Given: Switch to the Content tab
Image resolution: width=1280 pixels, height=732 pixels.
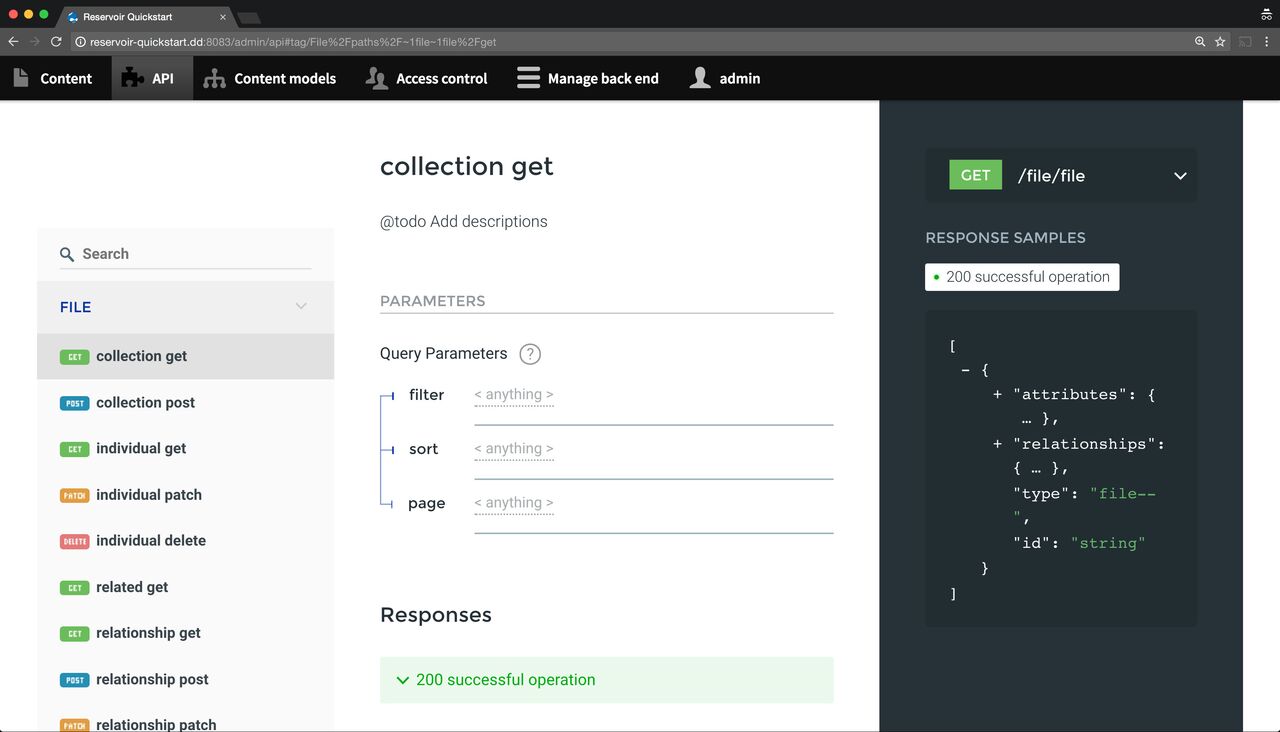Looking at the screenshot, I should pyautogui.click(x=55, y=77).
